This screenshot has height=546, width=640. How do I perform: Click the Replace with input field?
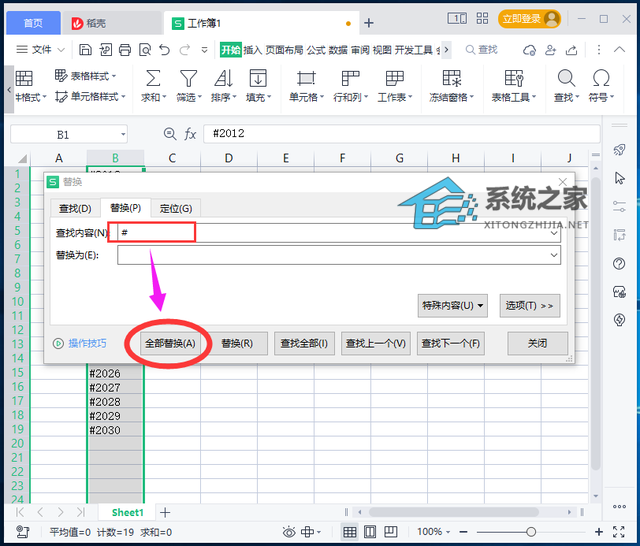(339, 255)
